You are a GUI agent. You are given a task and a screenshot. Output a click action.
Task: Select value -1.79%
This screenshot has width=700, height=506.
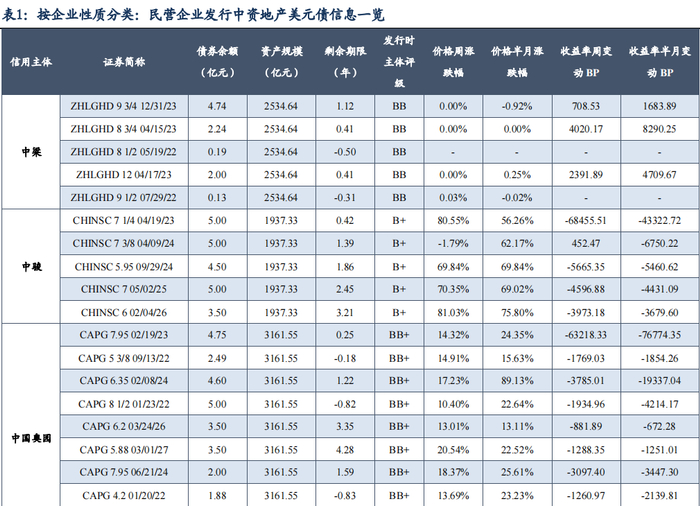pyautogui.click(x=453, y=243)
